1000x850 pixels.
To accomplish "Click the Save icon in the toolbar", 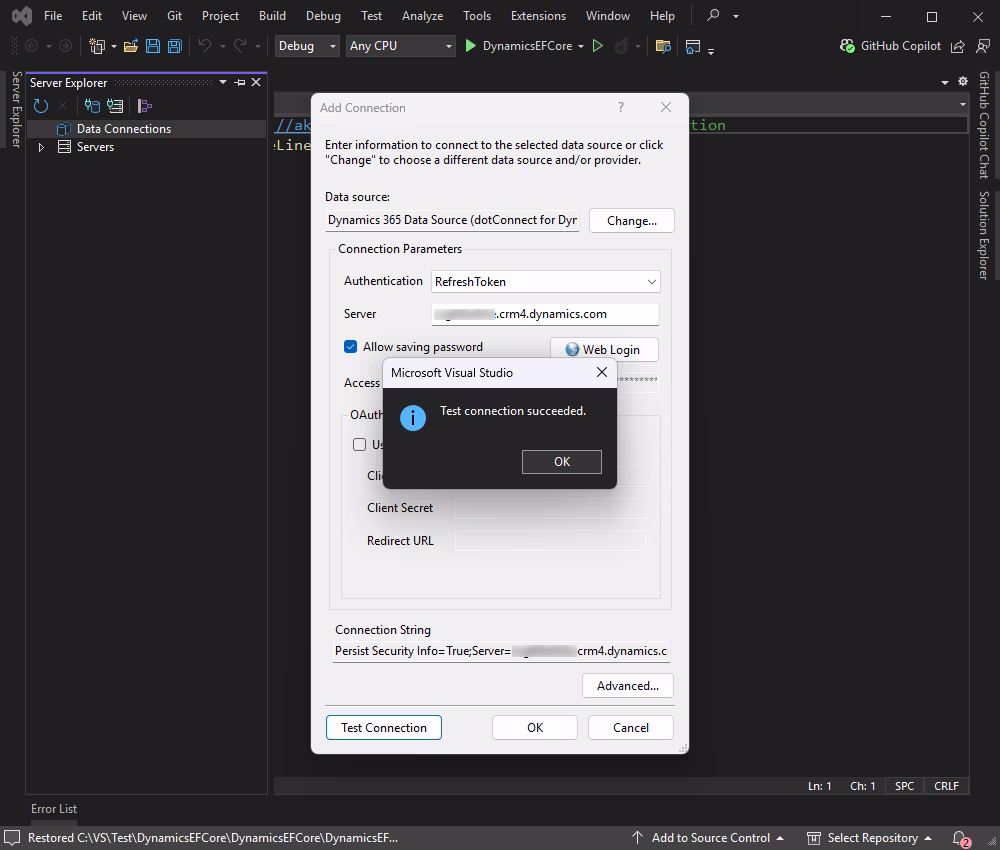I will click(152, 46).
